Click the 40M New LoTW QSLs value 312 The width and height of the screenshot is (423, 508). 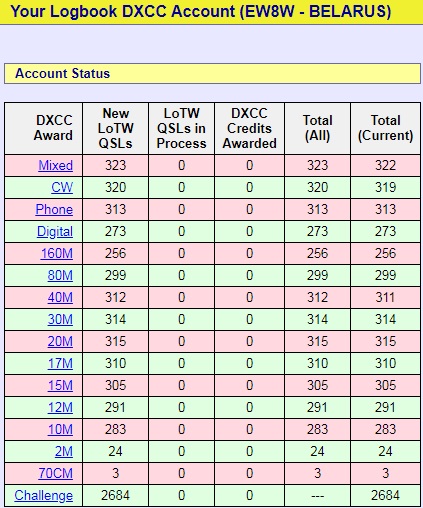(x=115, y=297)
